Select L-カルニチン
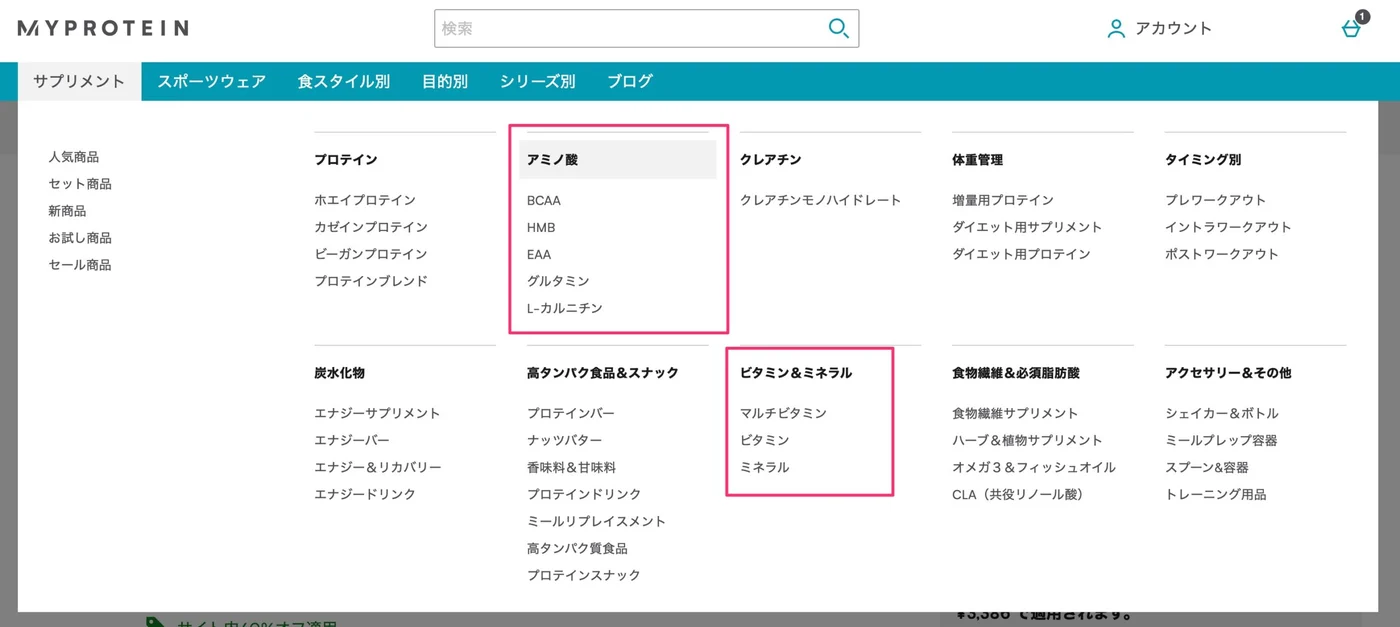 [x=565, y=308]
